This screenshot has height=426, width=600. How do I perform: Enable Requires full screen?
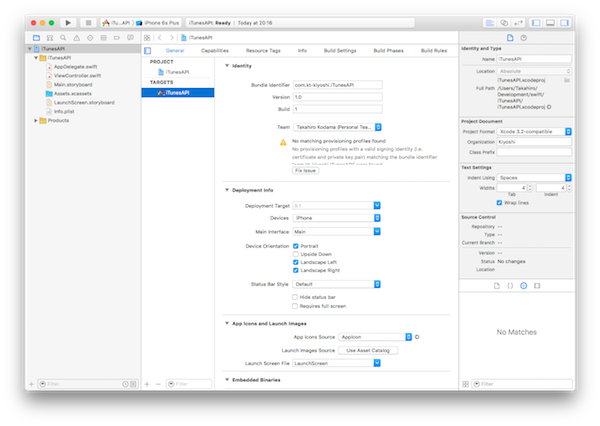click(x=295, y=306)
